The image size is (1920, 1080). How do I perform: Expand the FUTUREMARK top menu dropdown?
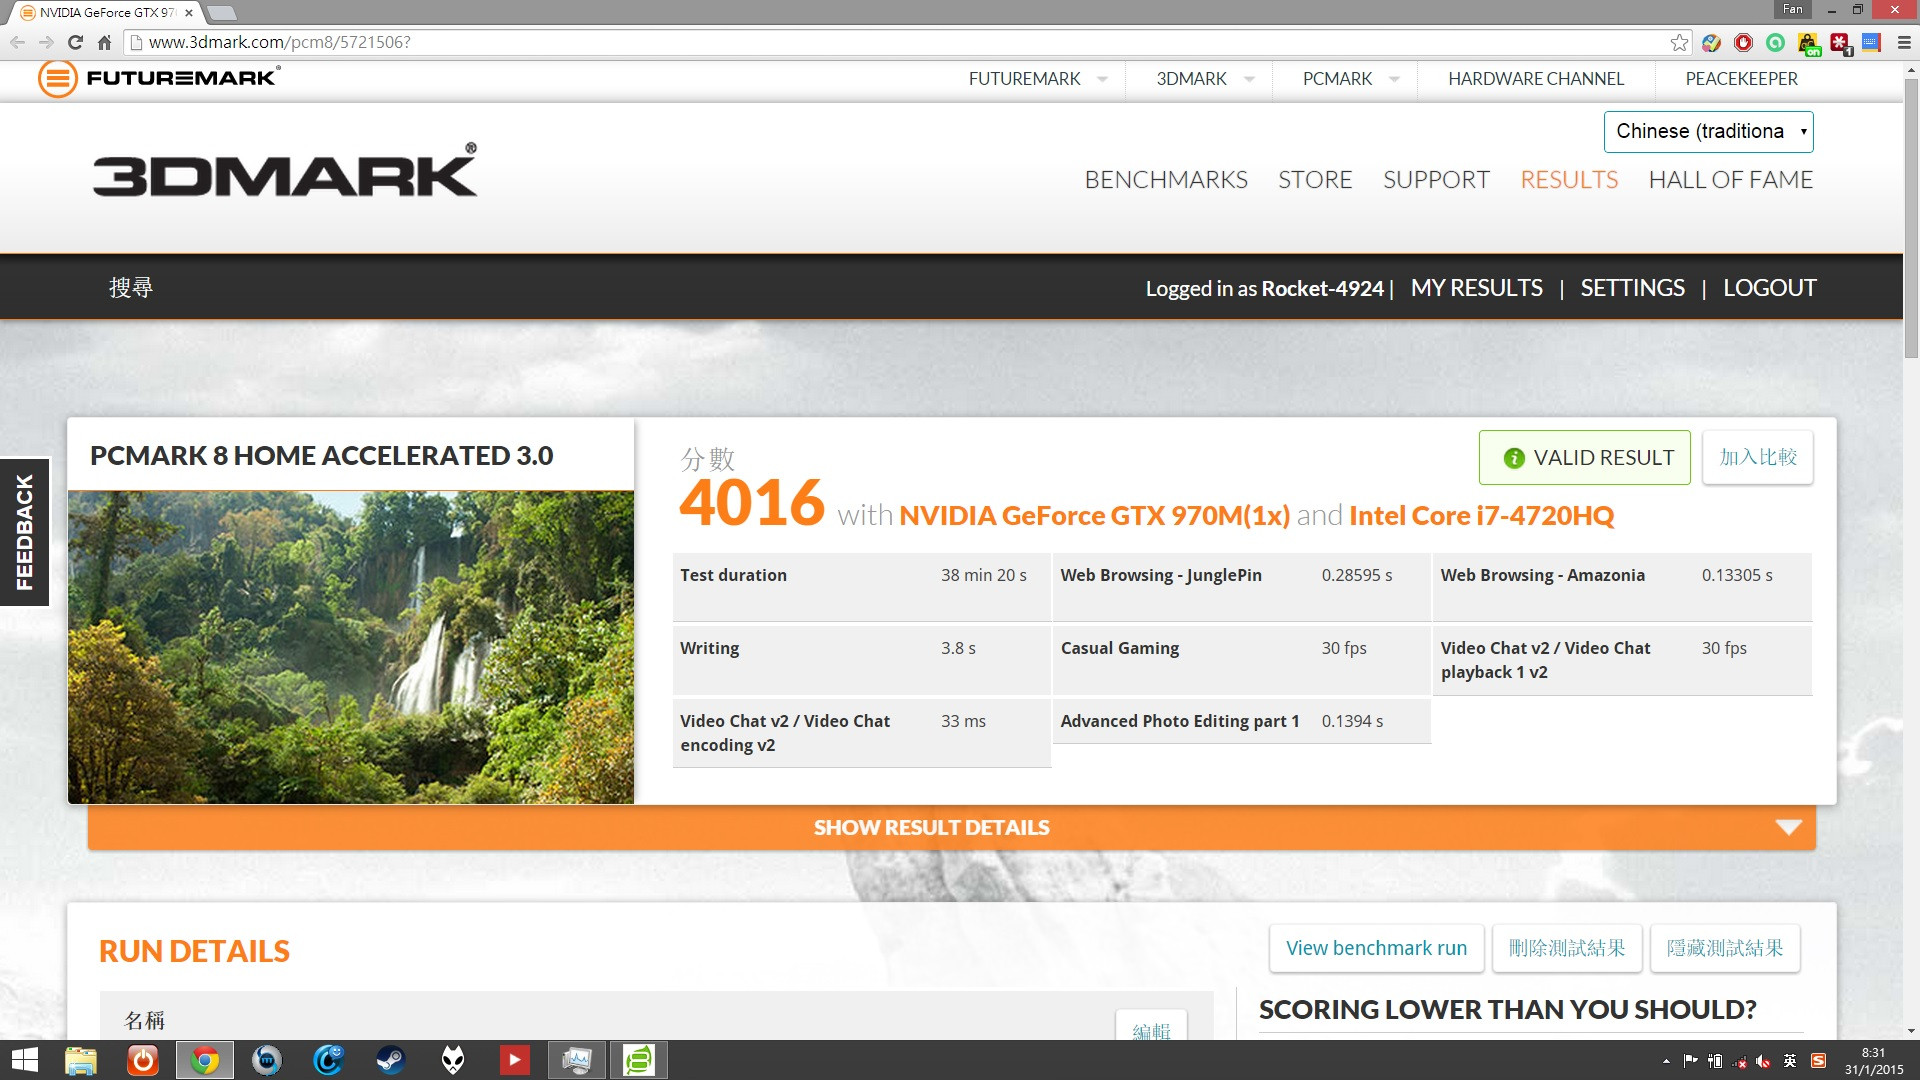coord(1102,79)
